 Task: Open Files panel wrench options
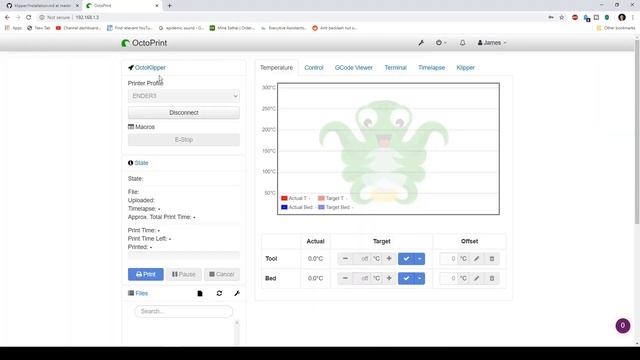point(237,293)
